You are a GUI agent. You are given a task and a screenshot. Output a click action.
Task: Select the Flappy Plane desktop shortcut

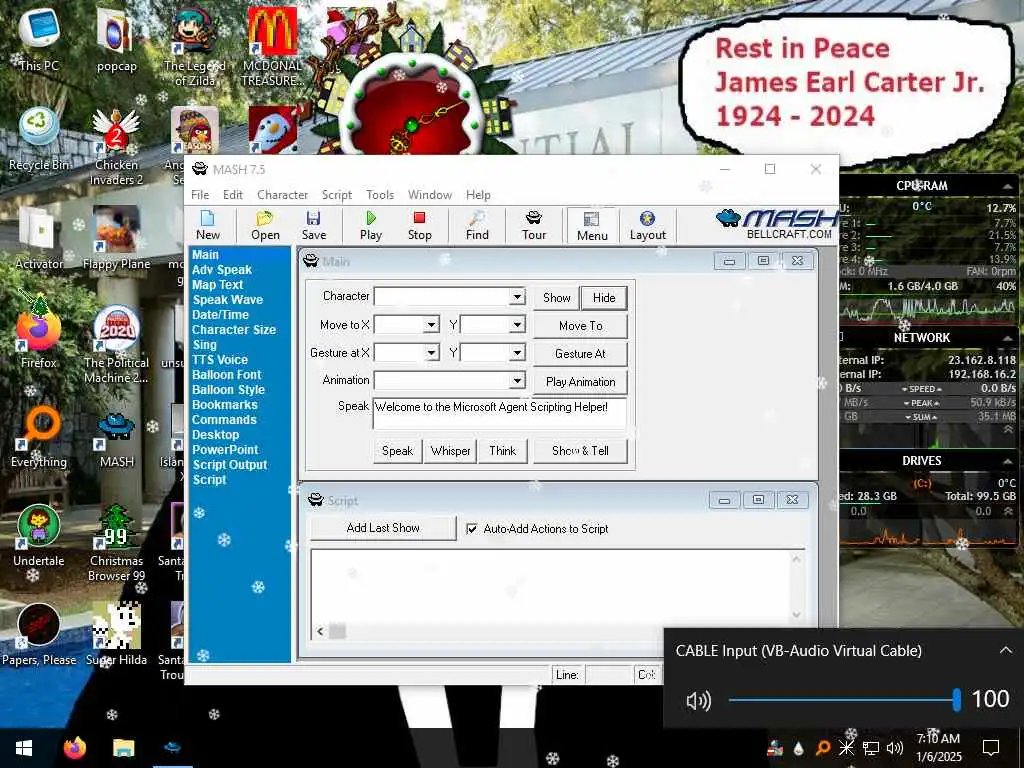click(116, 238)
